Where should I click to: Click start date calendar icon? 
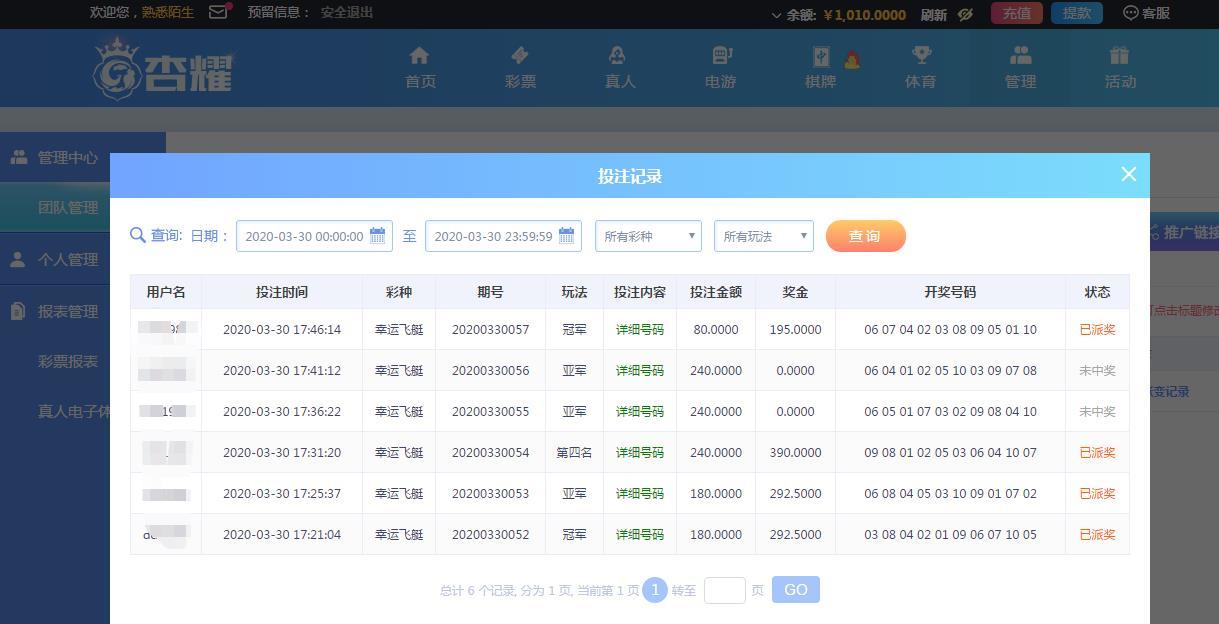(x=377, y=236)
